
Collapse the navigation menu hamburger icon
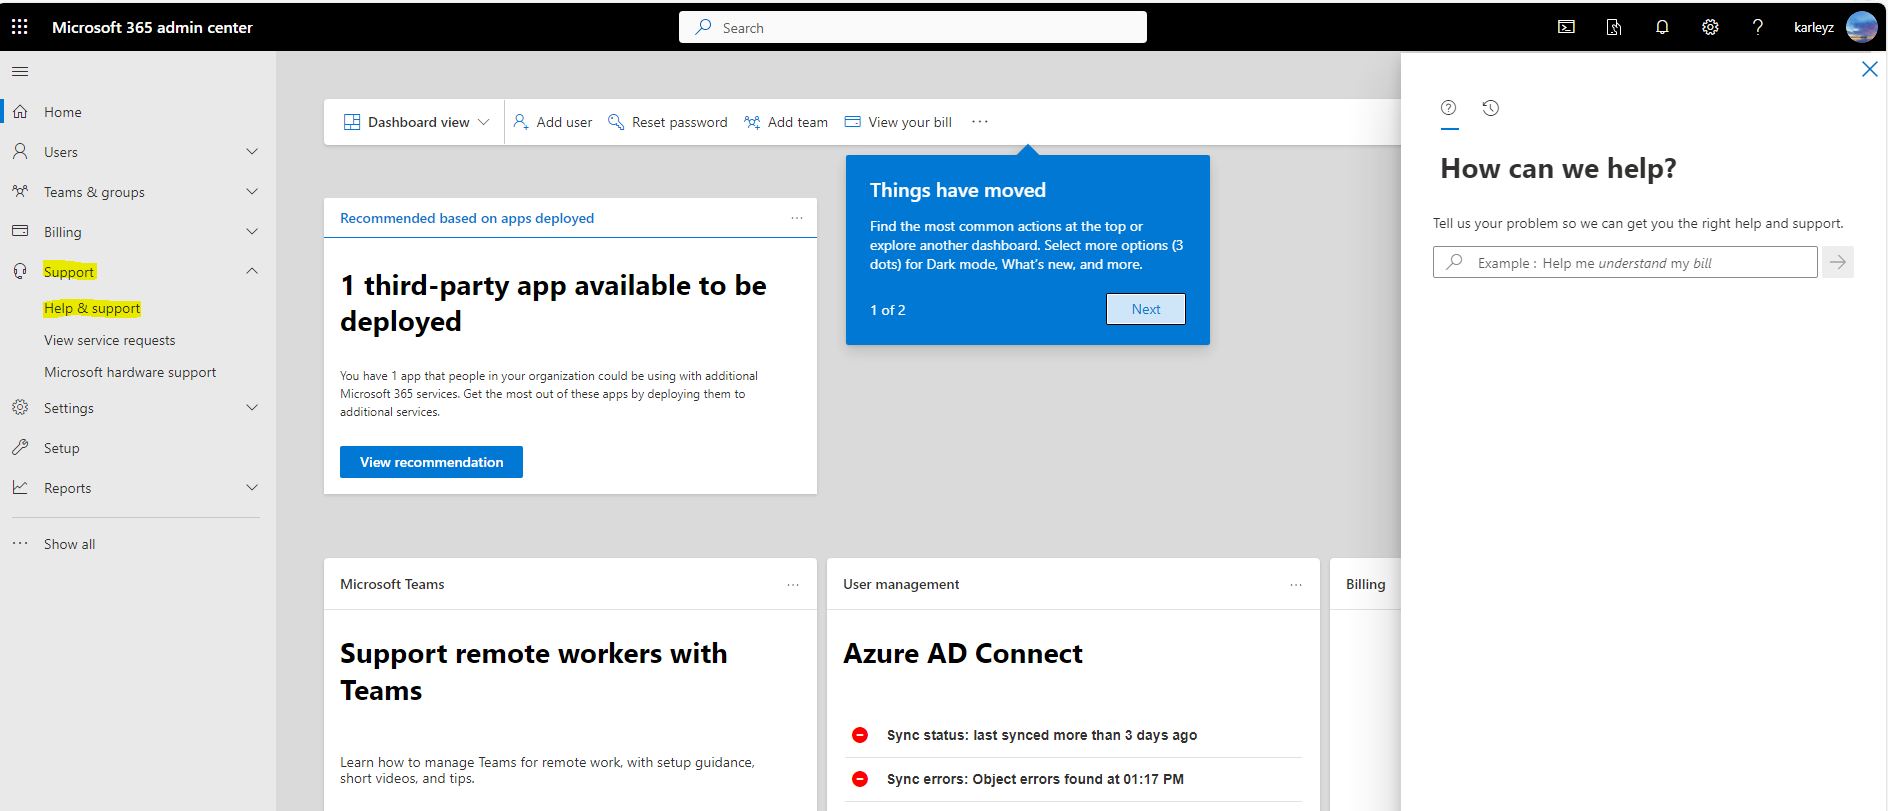[20, 71]
